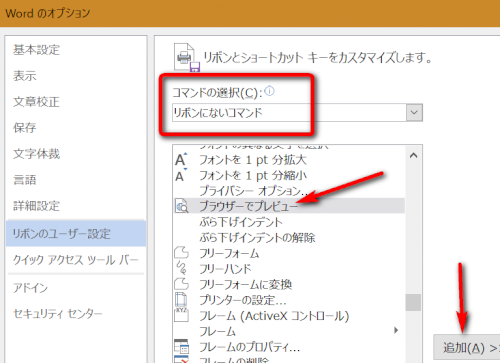Open the 保存 category

tap(25, 128)
